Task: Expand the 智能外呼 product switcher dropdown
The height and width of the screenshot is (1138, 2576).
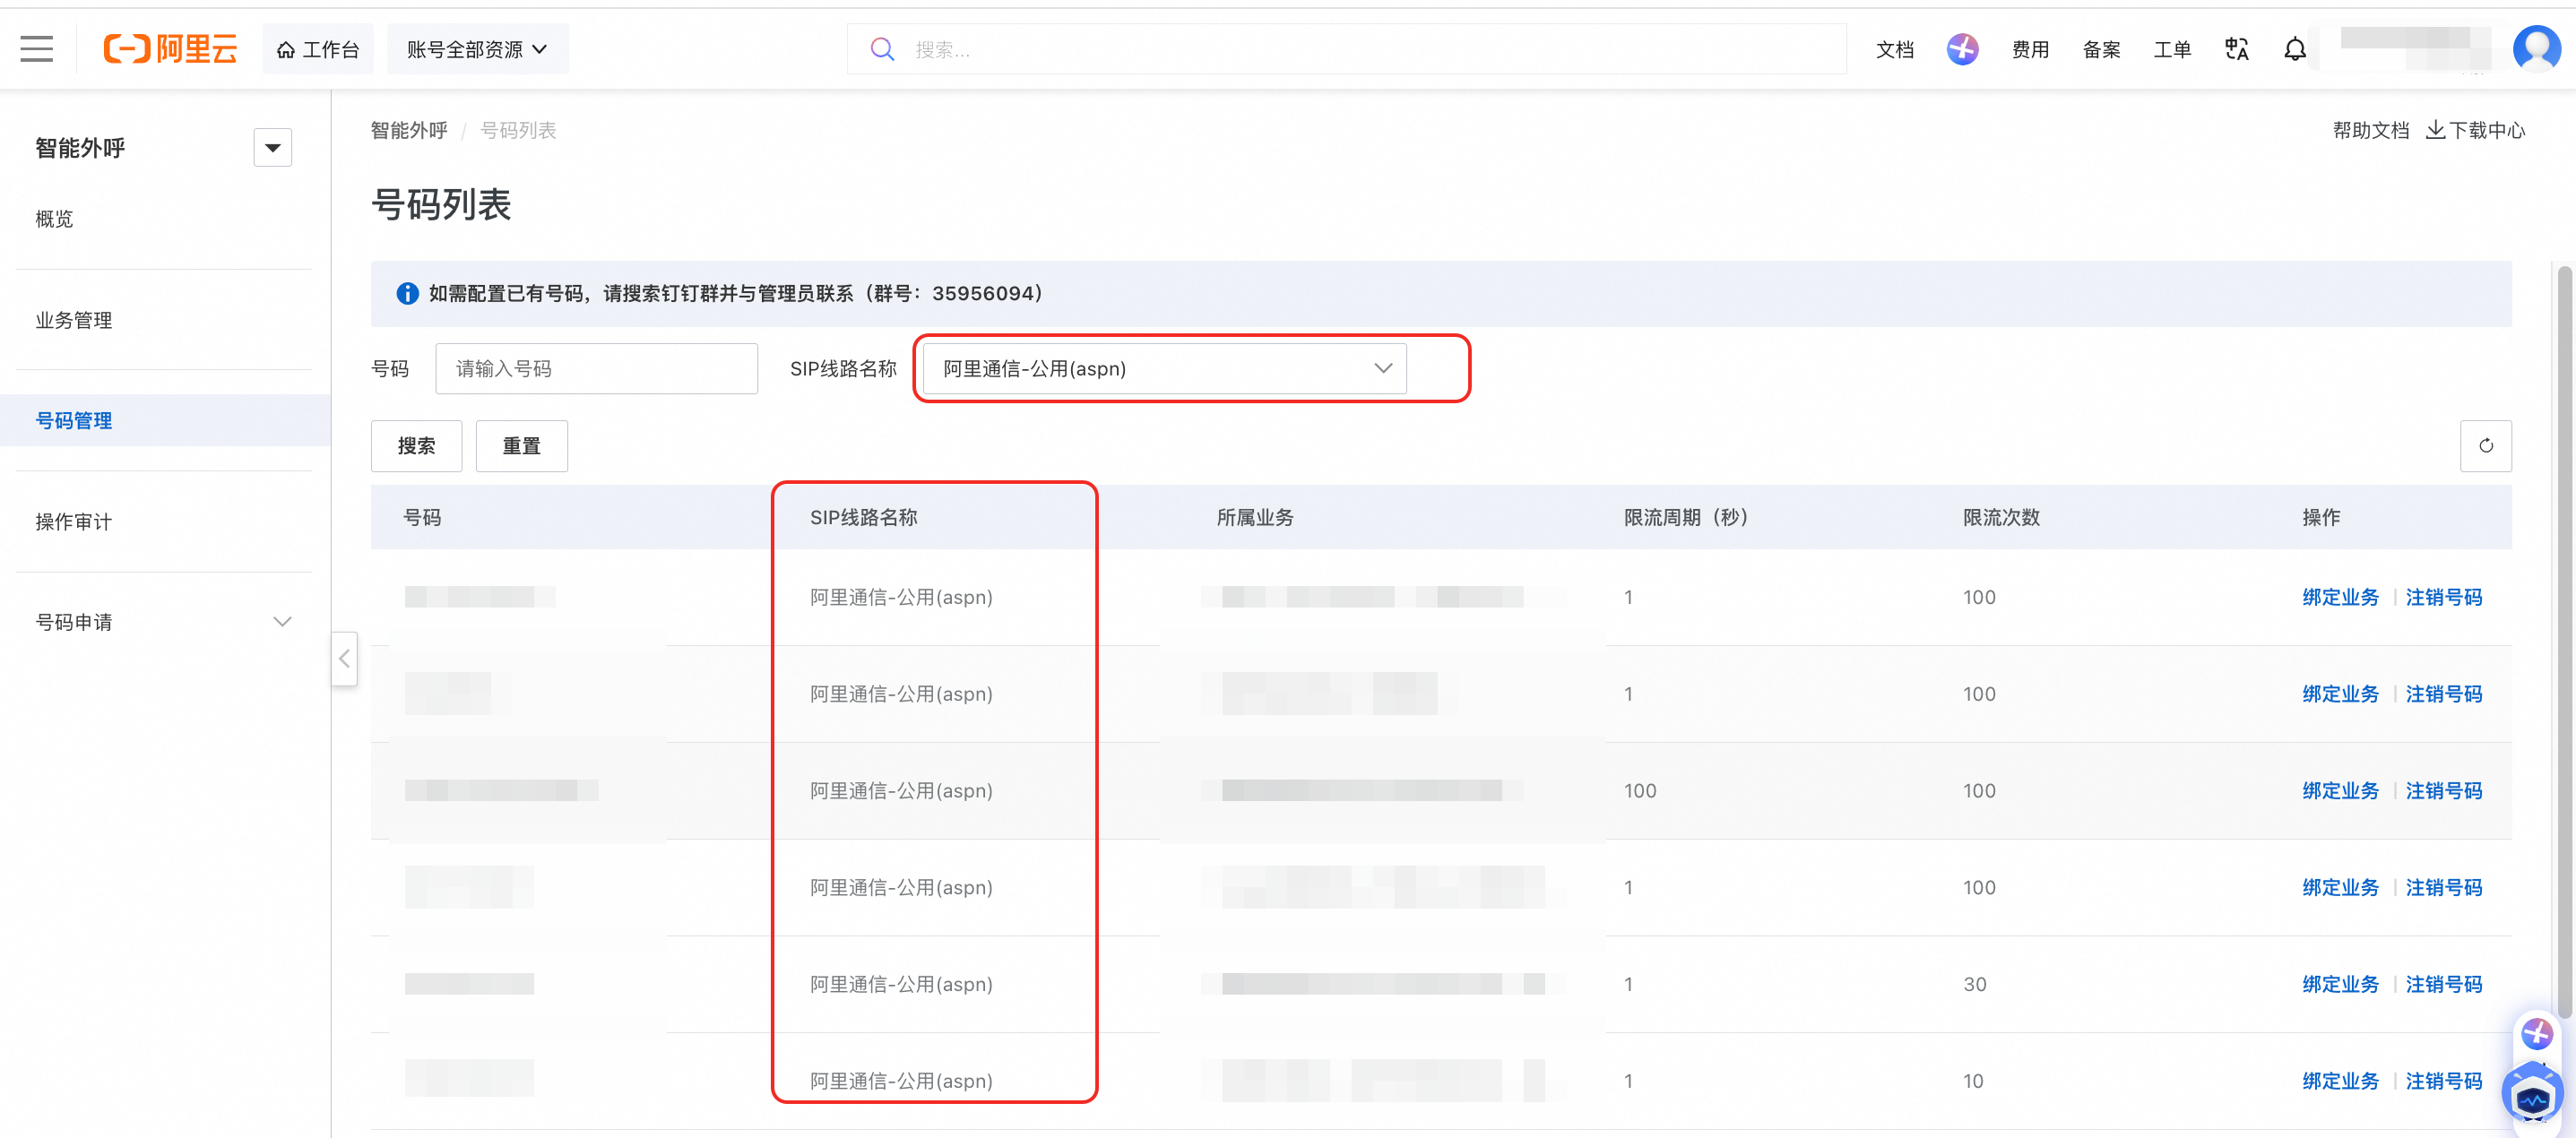Action: point(272,148)
